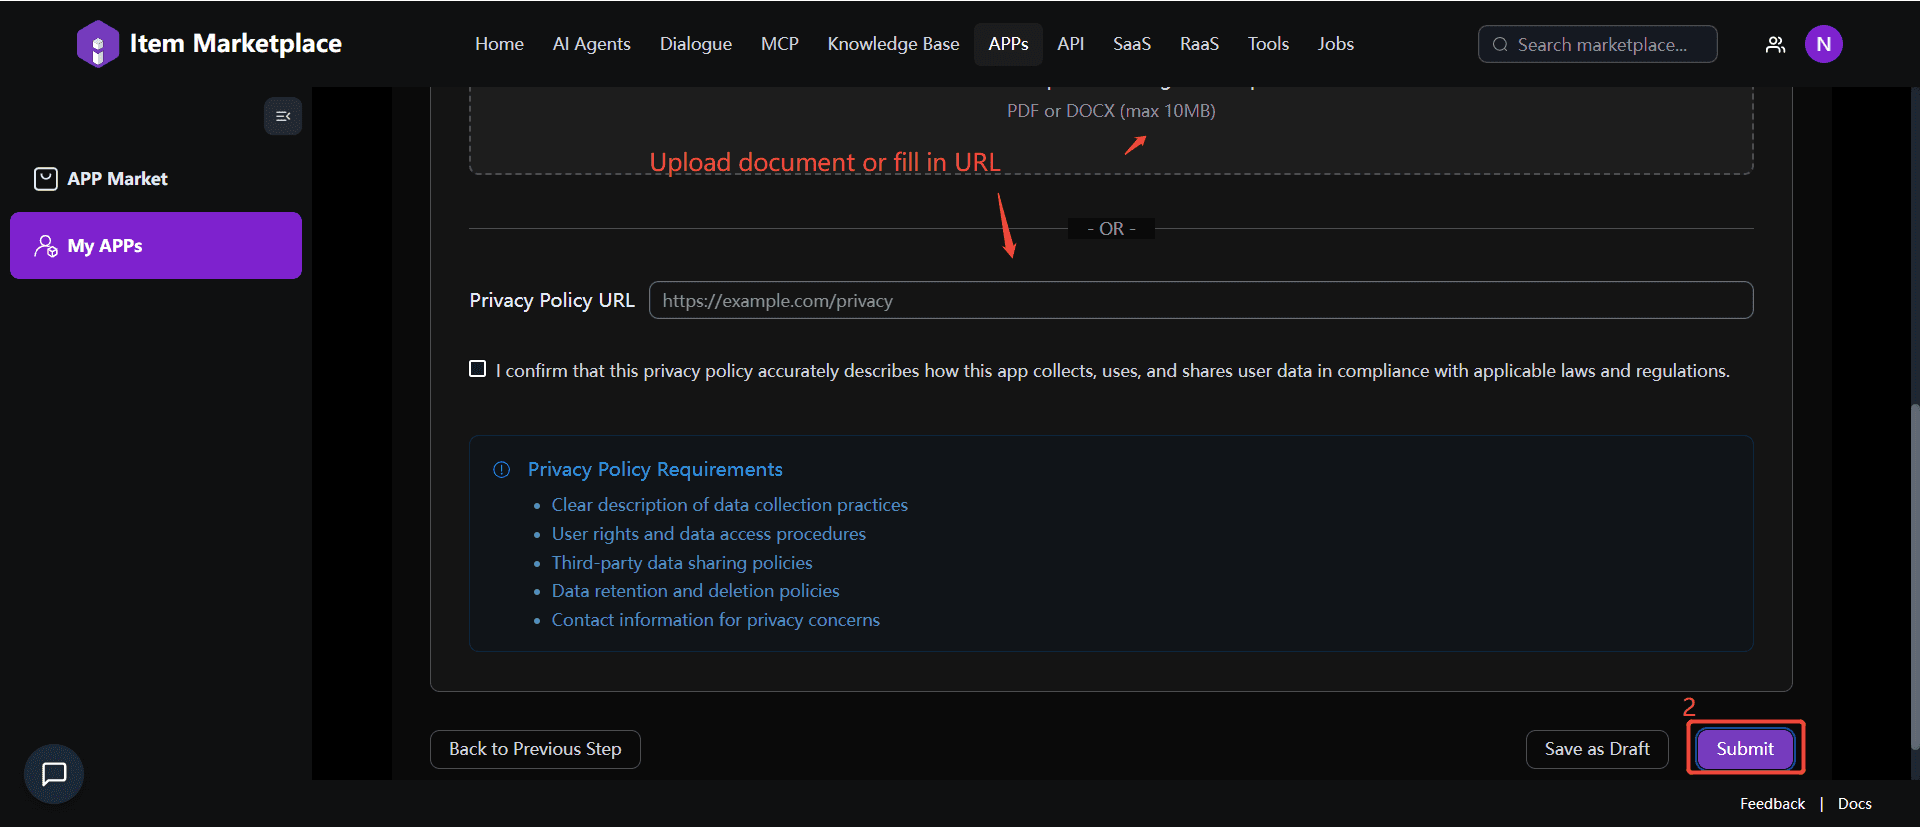Click the Privacy Policy Requirements info icon
Viewport: 1920px width, 827px height.
502,470
